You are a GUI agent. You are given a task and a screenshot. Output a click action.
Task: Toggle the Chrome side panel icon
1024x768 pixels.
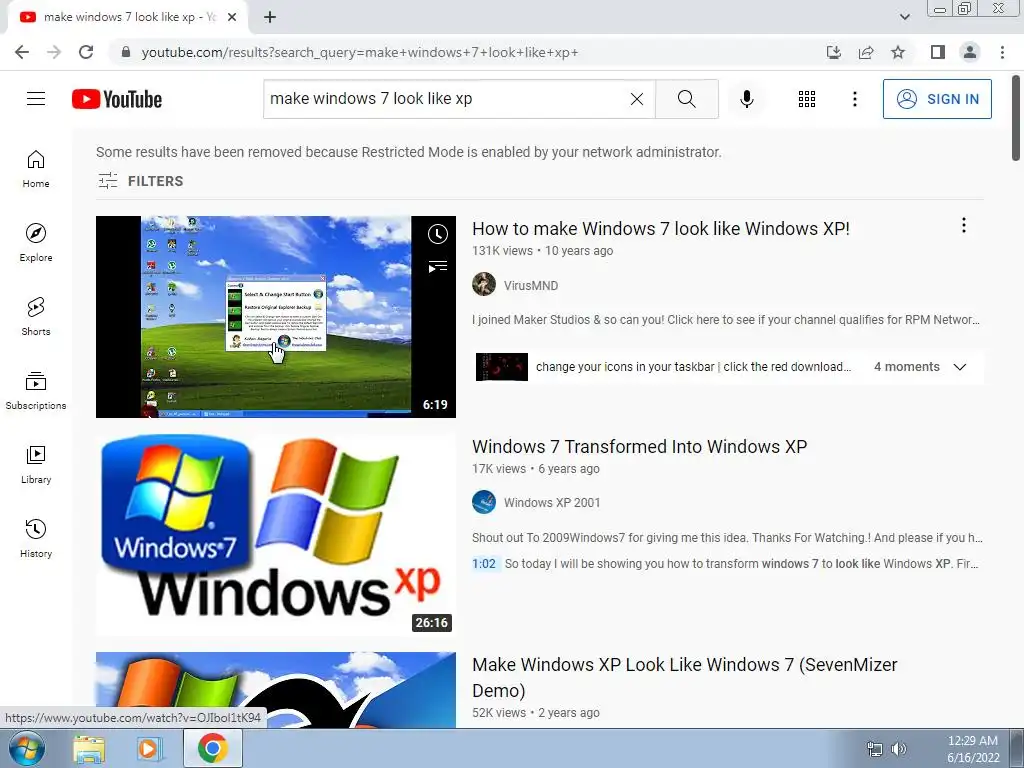coord(938,52)
